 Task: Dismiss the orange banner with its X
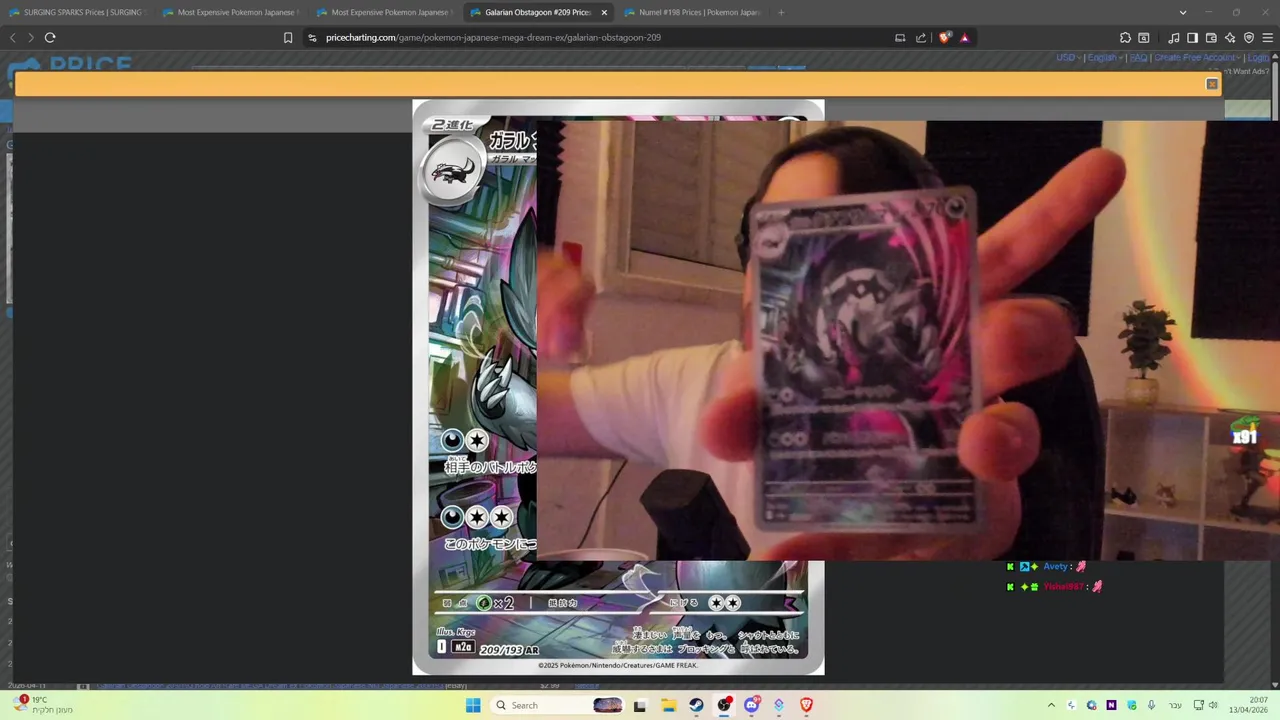(x=1212, y=84)
